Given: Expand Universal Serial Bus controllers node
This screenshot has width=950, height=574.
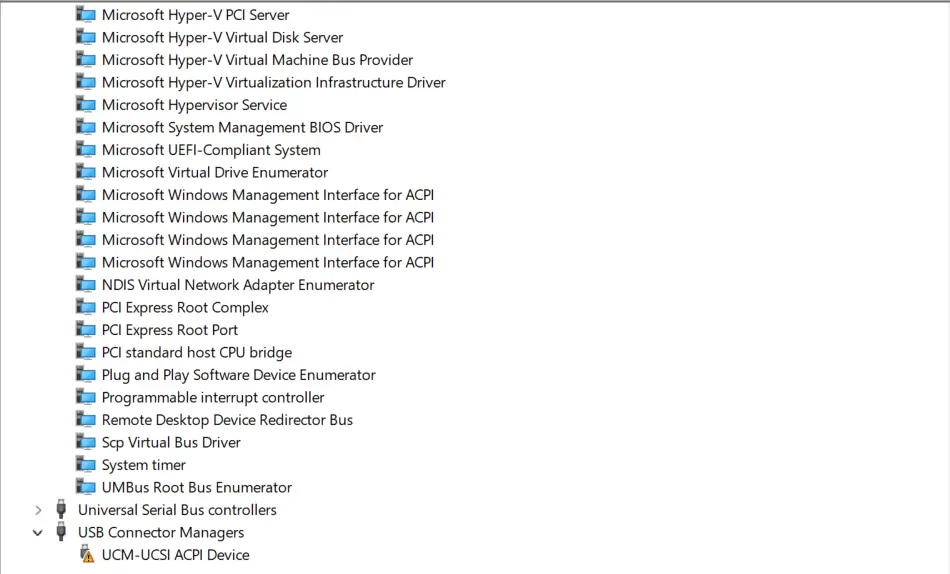Looking at the screenshot, I should [x=38, y=510].
